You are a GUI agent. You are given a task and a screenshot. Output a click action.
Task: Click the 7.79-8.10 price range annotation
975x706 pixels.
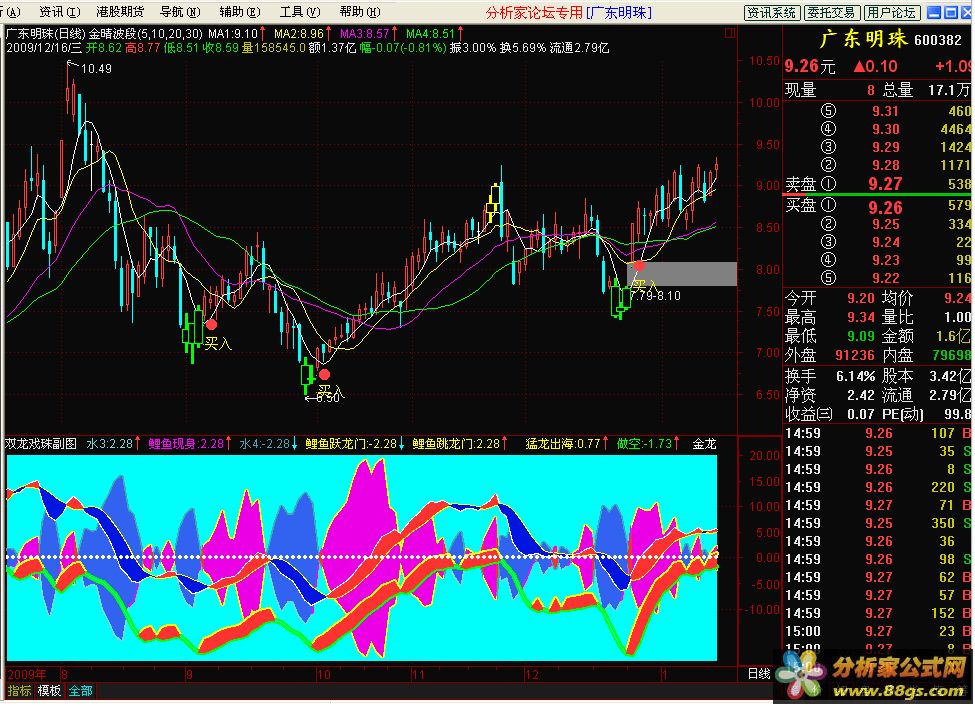coord(655,296)
